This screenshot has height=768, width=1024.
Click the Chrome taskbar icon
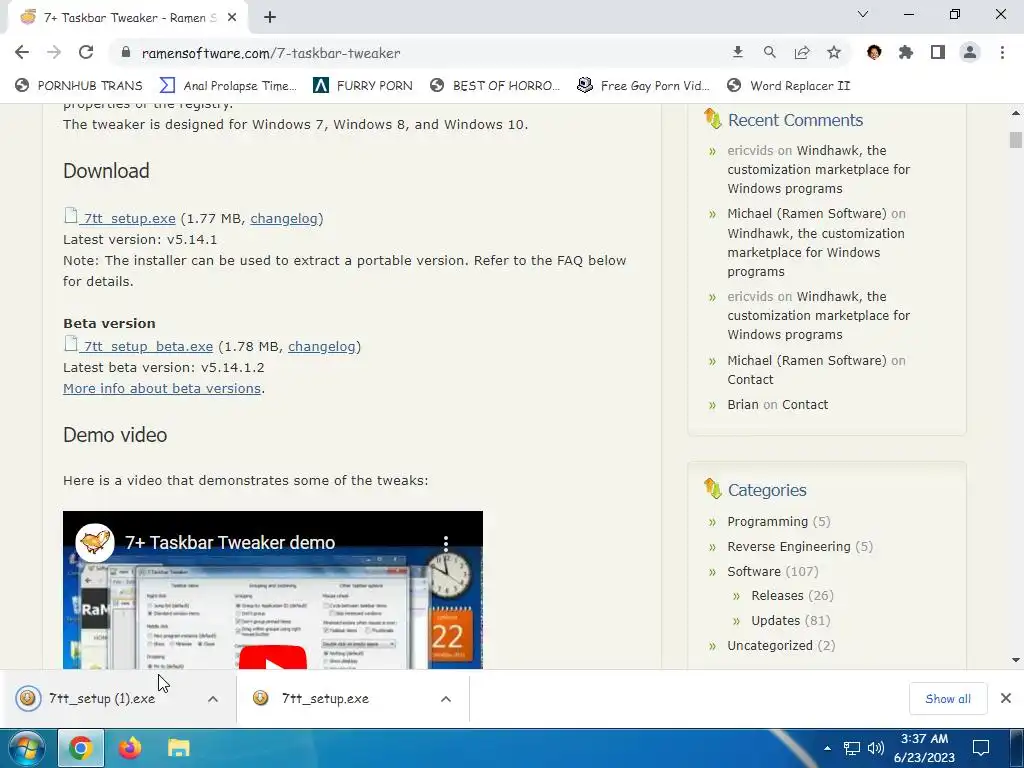(80, 748)
